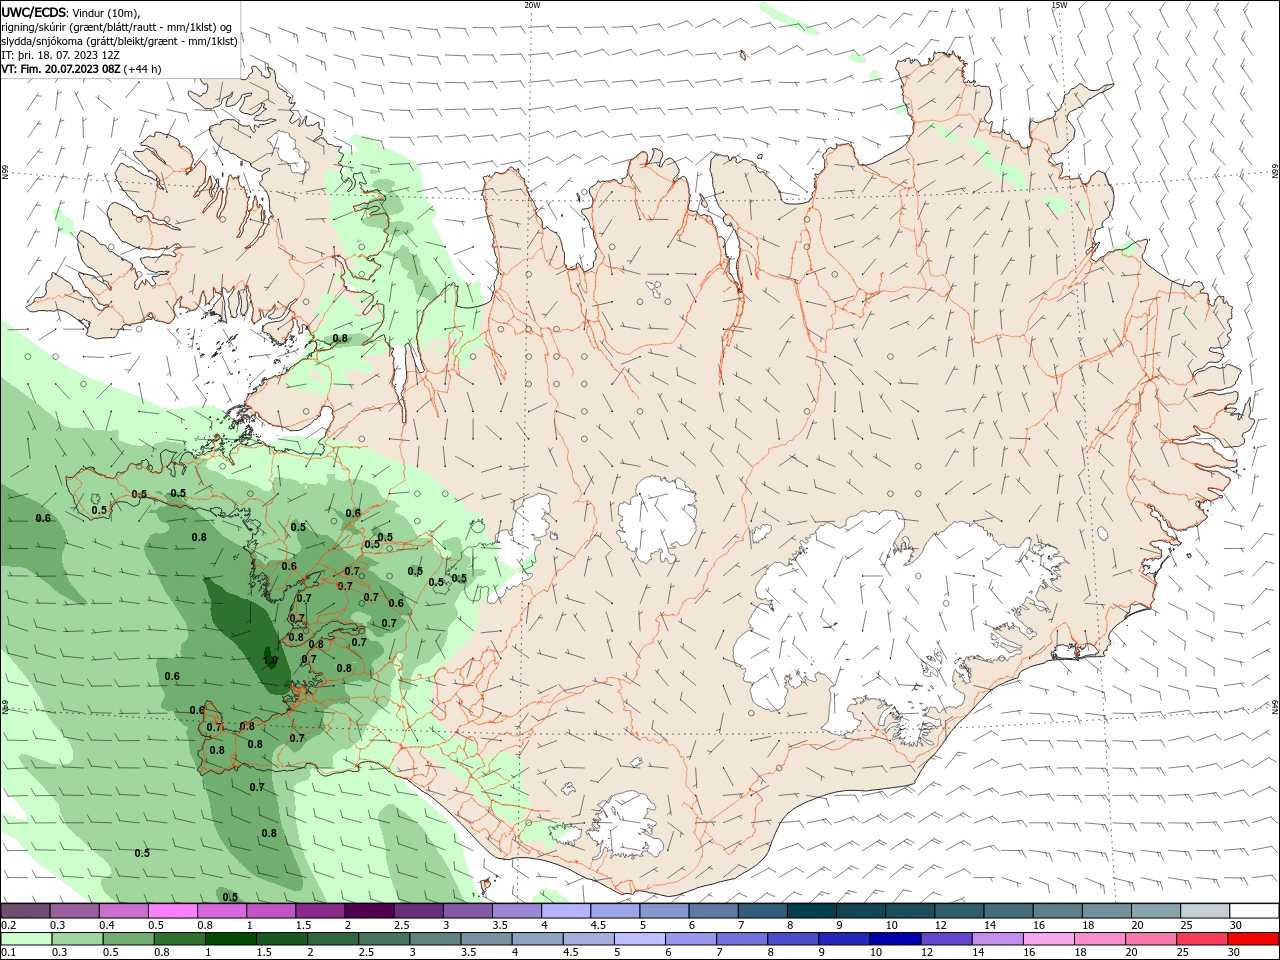This screenshot has width=1280, height=960.
Task: Click the rain legend 0.3 green swatch
Action: click(x=75, y=939)
